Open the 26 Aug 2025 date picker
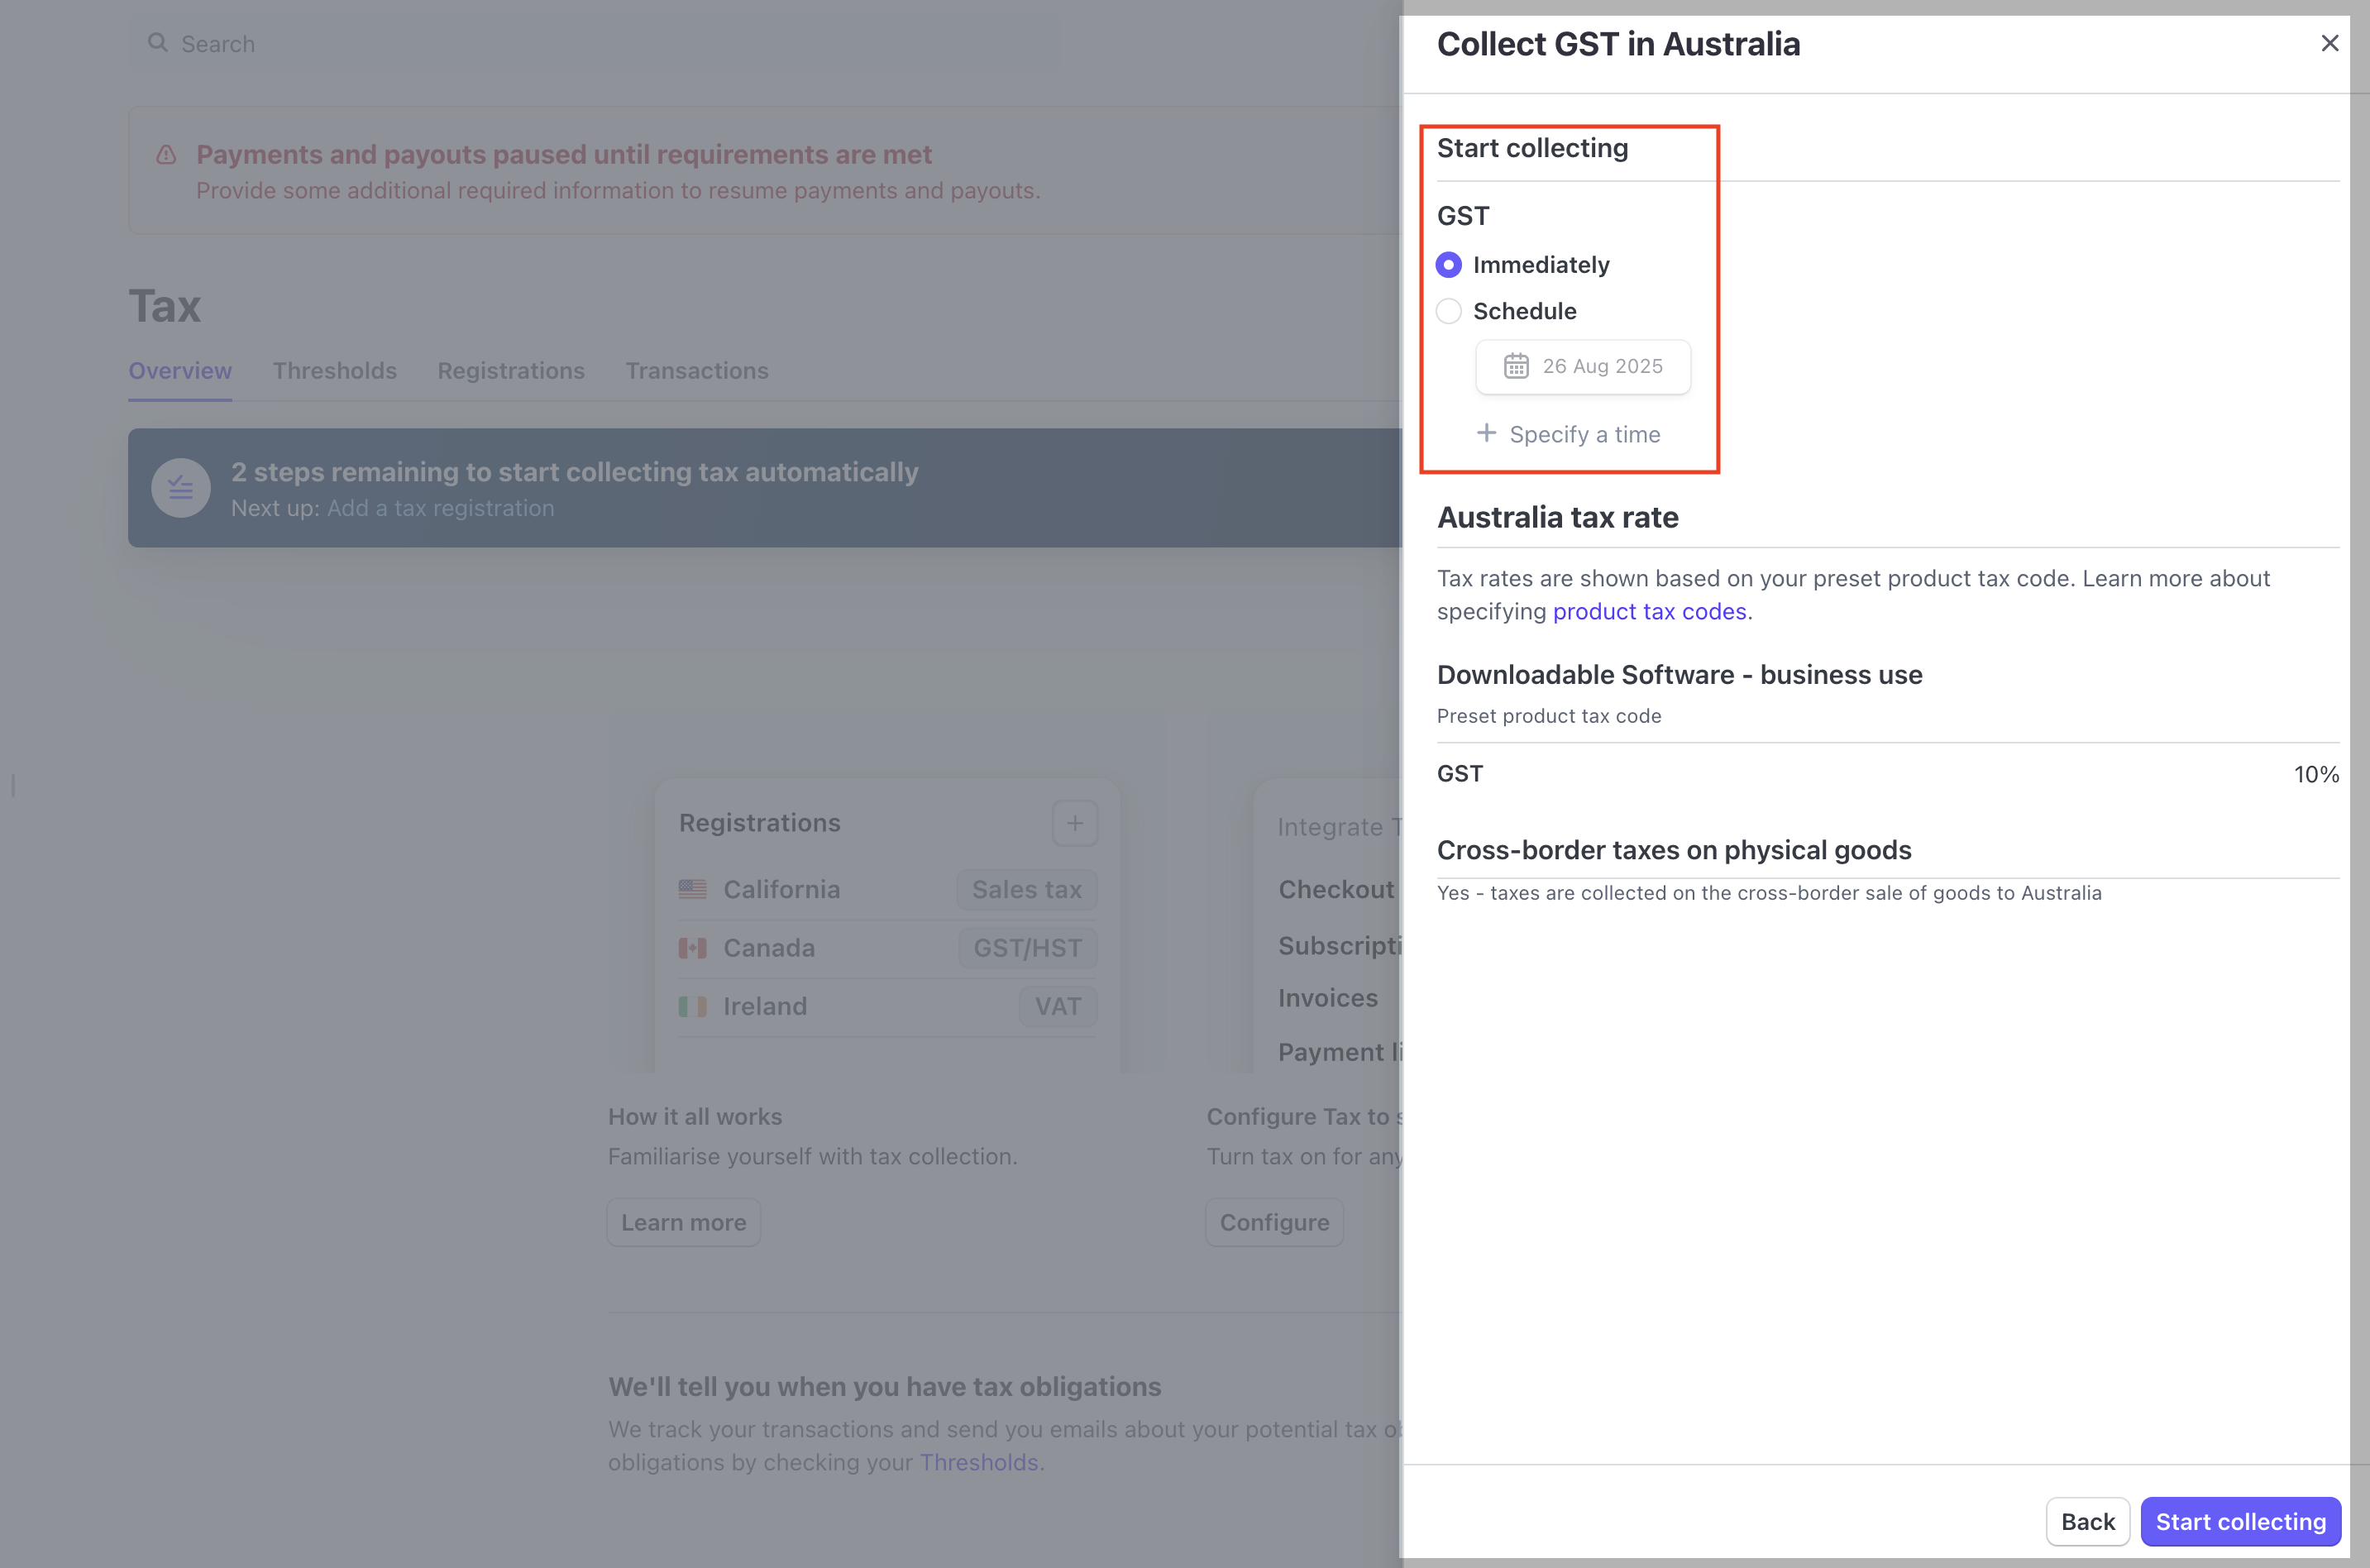This screenshot has height=1568, width=2370. [x=1601, y=367]
